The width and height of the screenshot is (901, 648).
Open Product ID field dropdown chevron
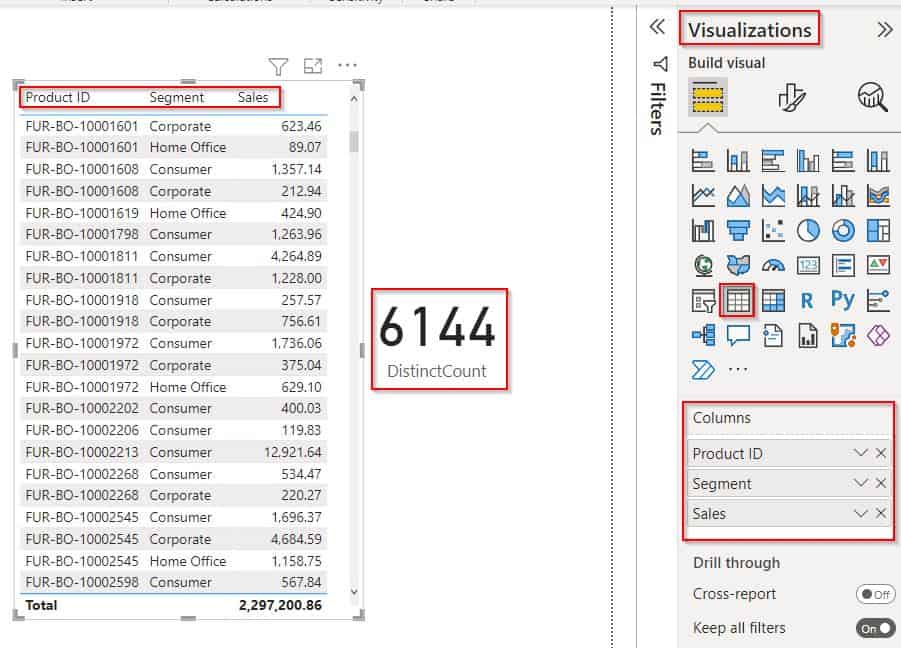point(860,453)
